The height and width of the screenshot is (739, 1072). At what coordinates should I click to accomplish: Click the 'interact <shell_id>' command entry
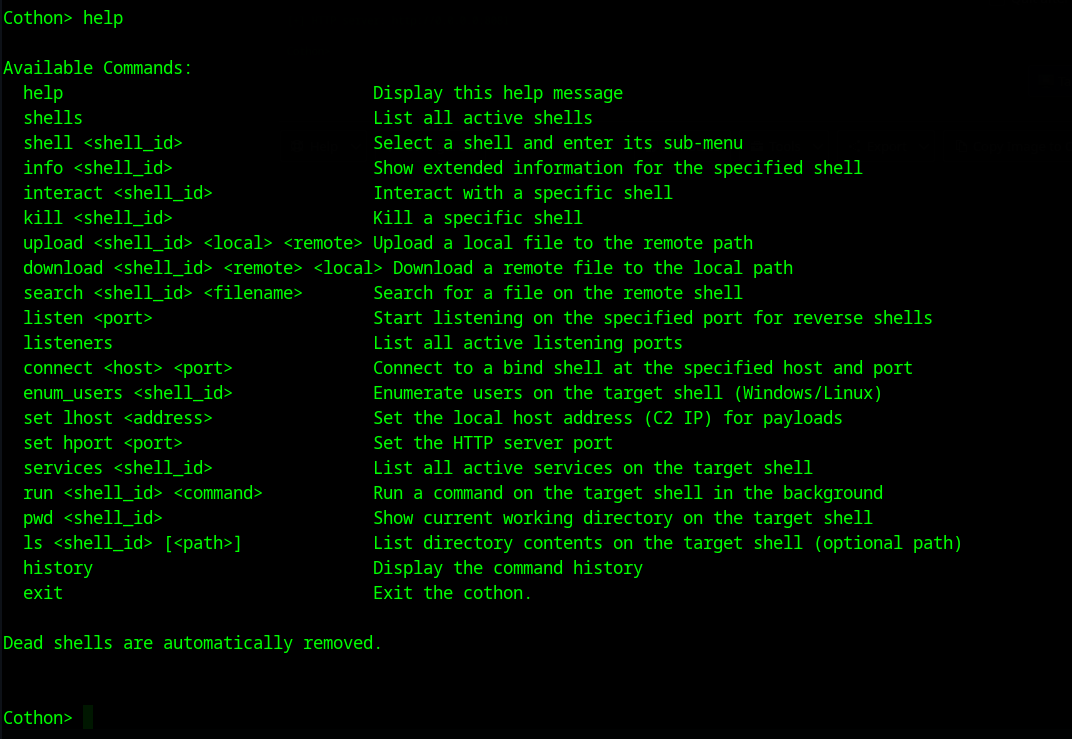(x=118, y=193)
